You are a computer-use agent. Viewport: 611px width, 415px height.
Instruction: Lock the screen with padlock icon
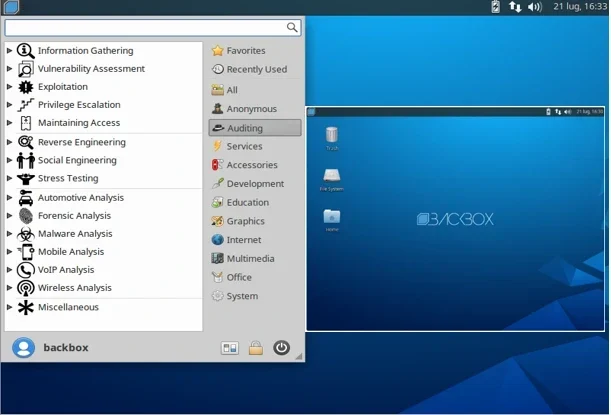256,348
